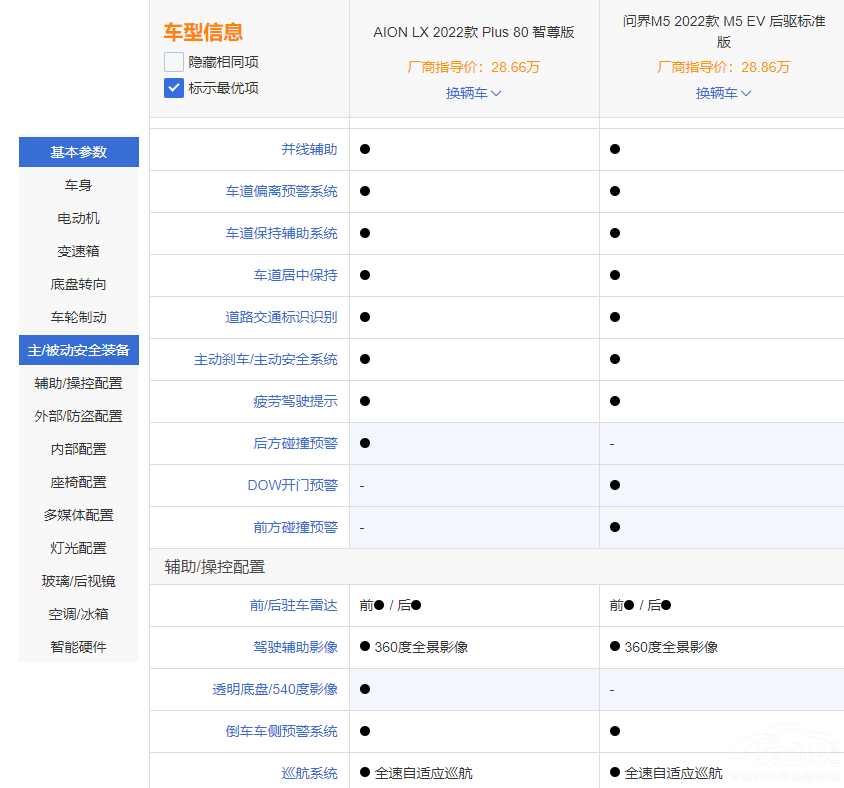The image size is (844, 788).
Task: Click 透明底盘/540度影像 feature link
Action: (274, 689)
